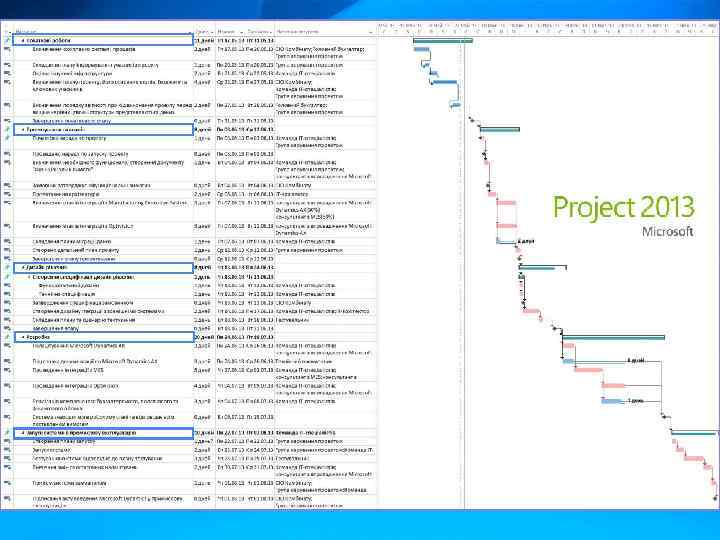Click the Start date cell of Розробка row
This screenshot has height=540, width=720.
(231, 337)
